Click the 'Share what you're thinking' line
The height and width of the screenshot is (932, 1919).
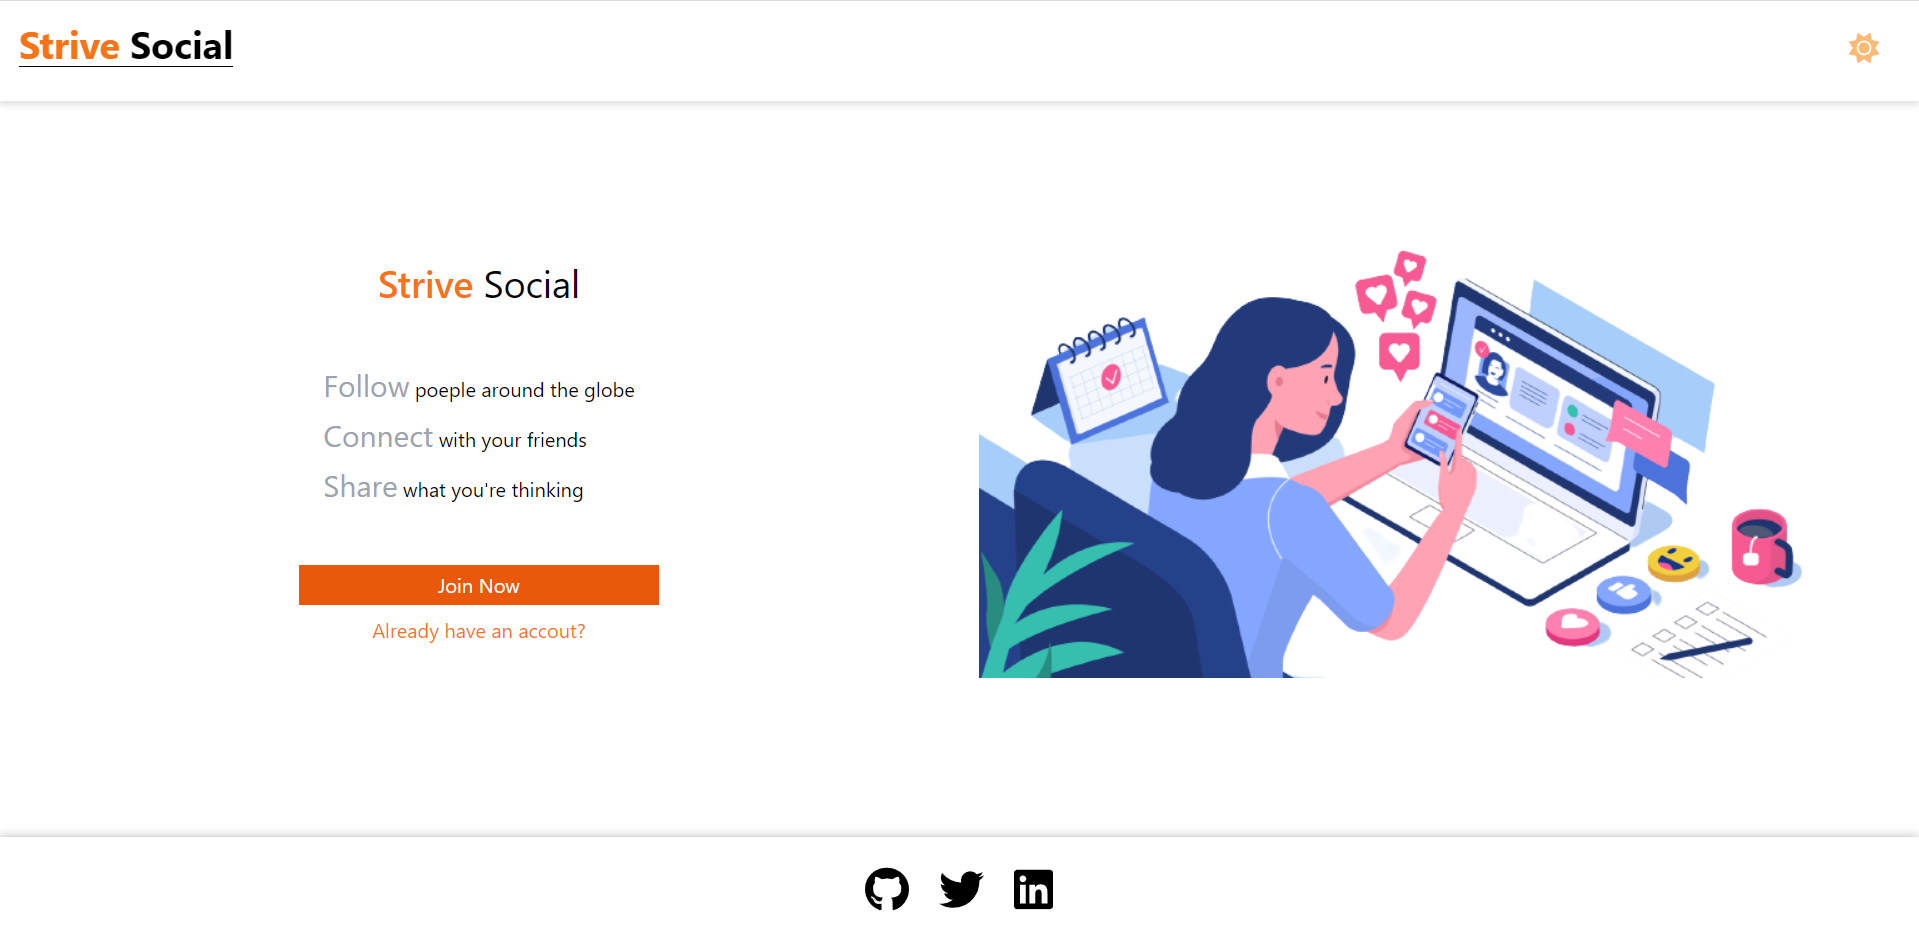pos(452,487)
